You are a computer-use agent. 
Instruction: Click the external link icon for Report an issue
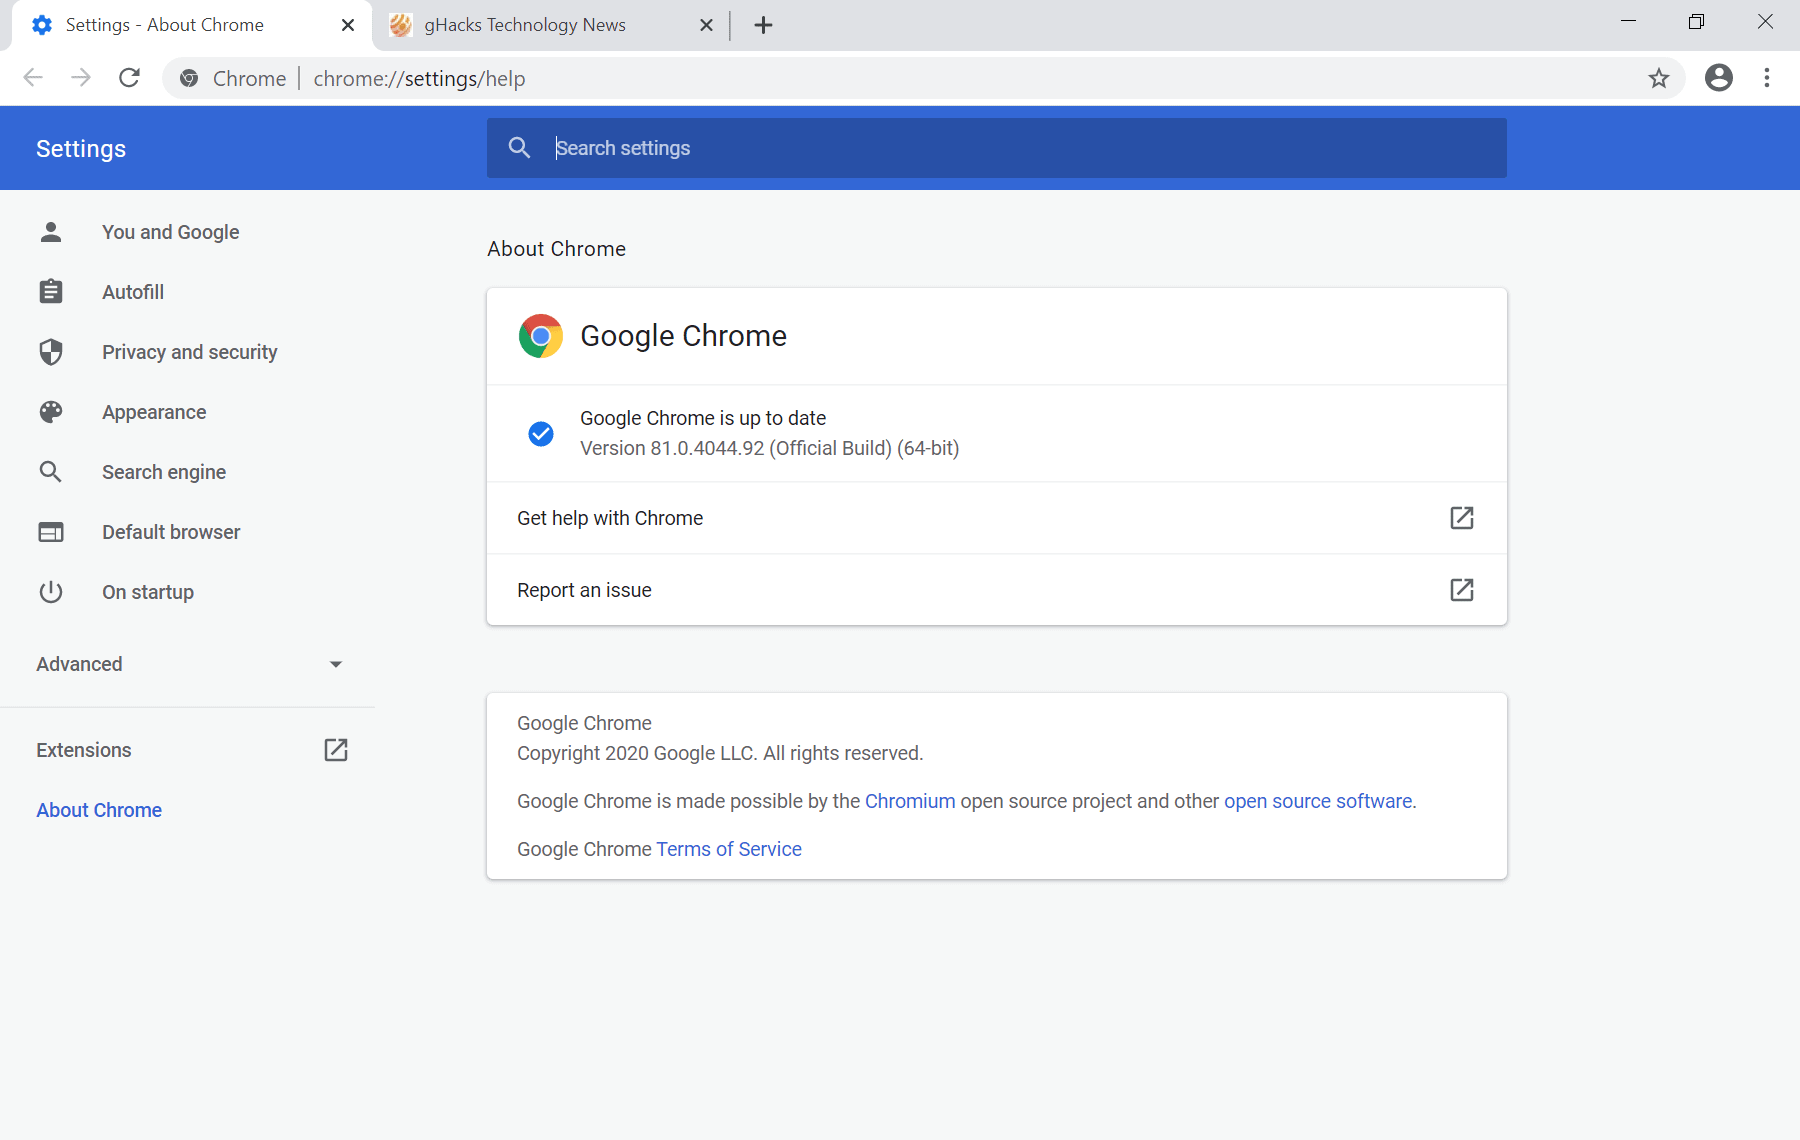pos(1462,590)
